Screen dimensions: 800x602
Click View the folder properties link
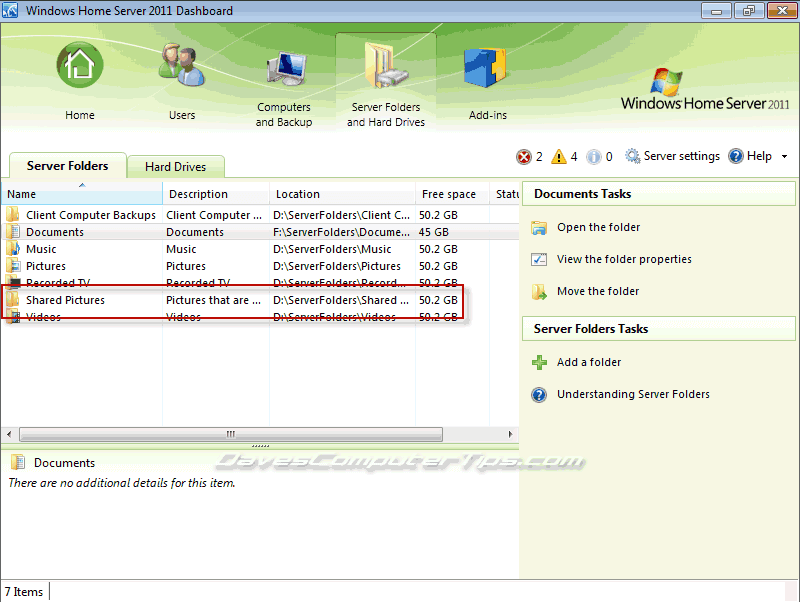point(624,259)
